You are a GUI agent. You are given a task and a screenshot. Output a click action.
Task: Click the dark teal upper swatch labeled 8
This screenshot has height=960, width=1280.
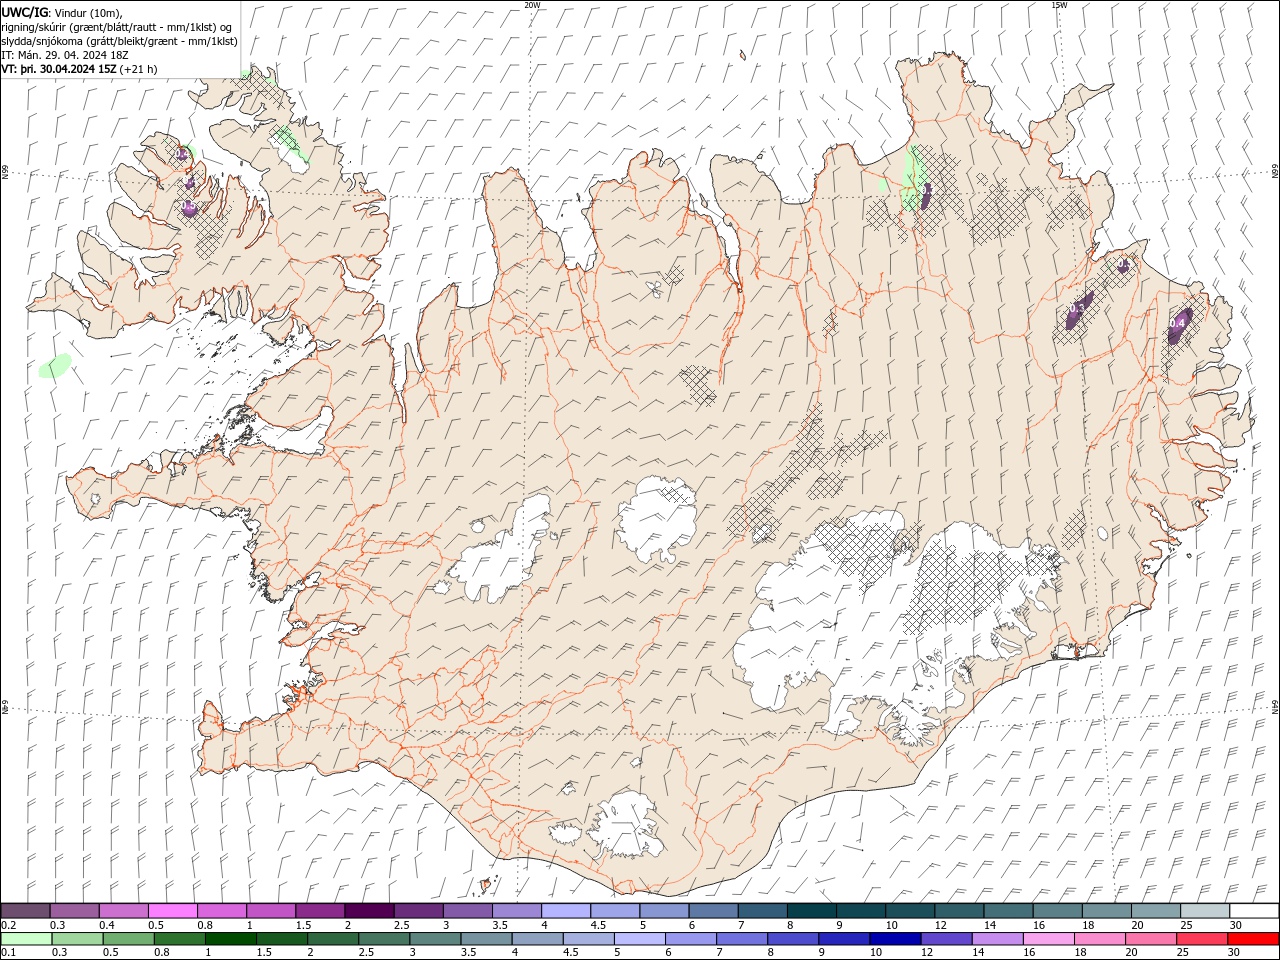(811, 911)
